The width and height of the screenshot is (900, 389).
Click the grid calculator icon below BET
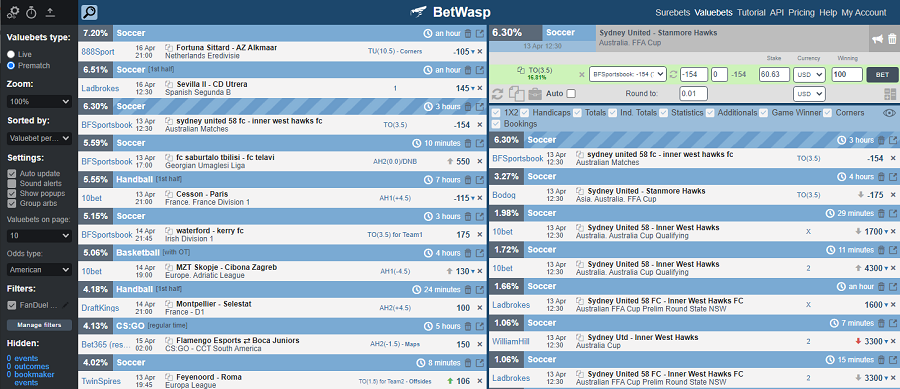click(x=890, y=95)
